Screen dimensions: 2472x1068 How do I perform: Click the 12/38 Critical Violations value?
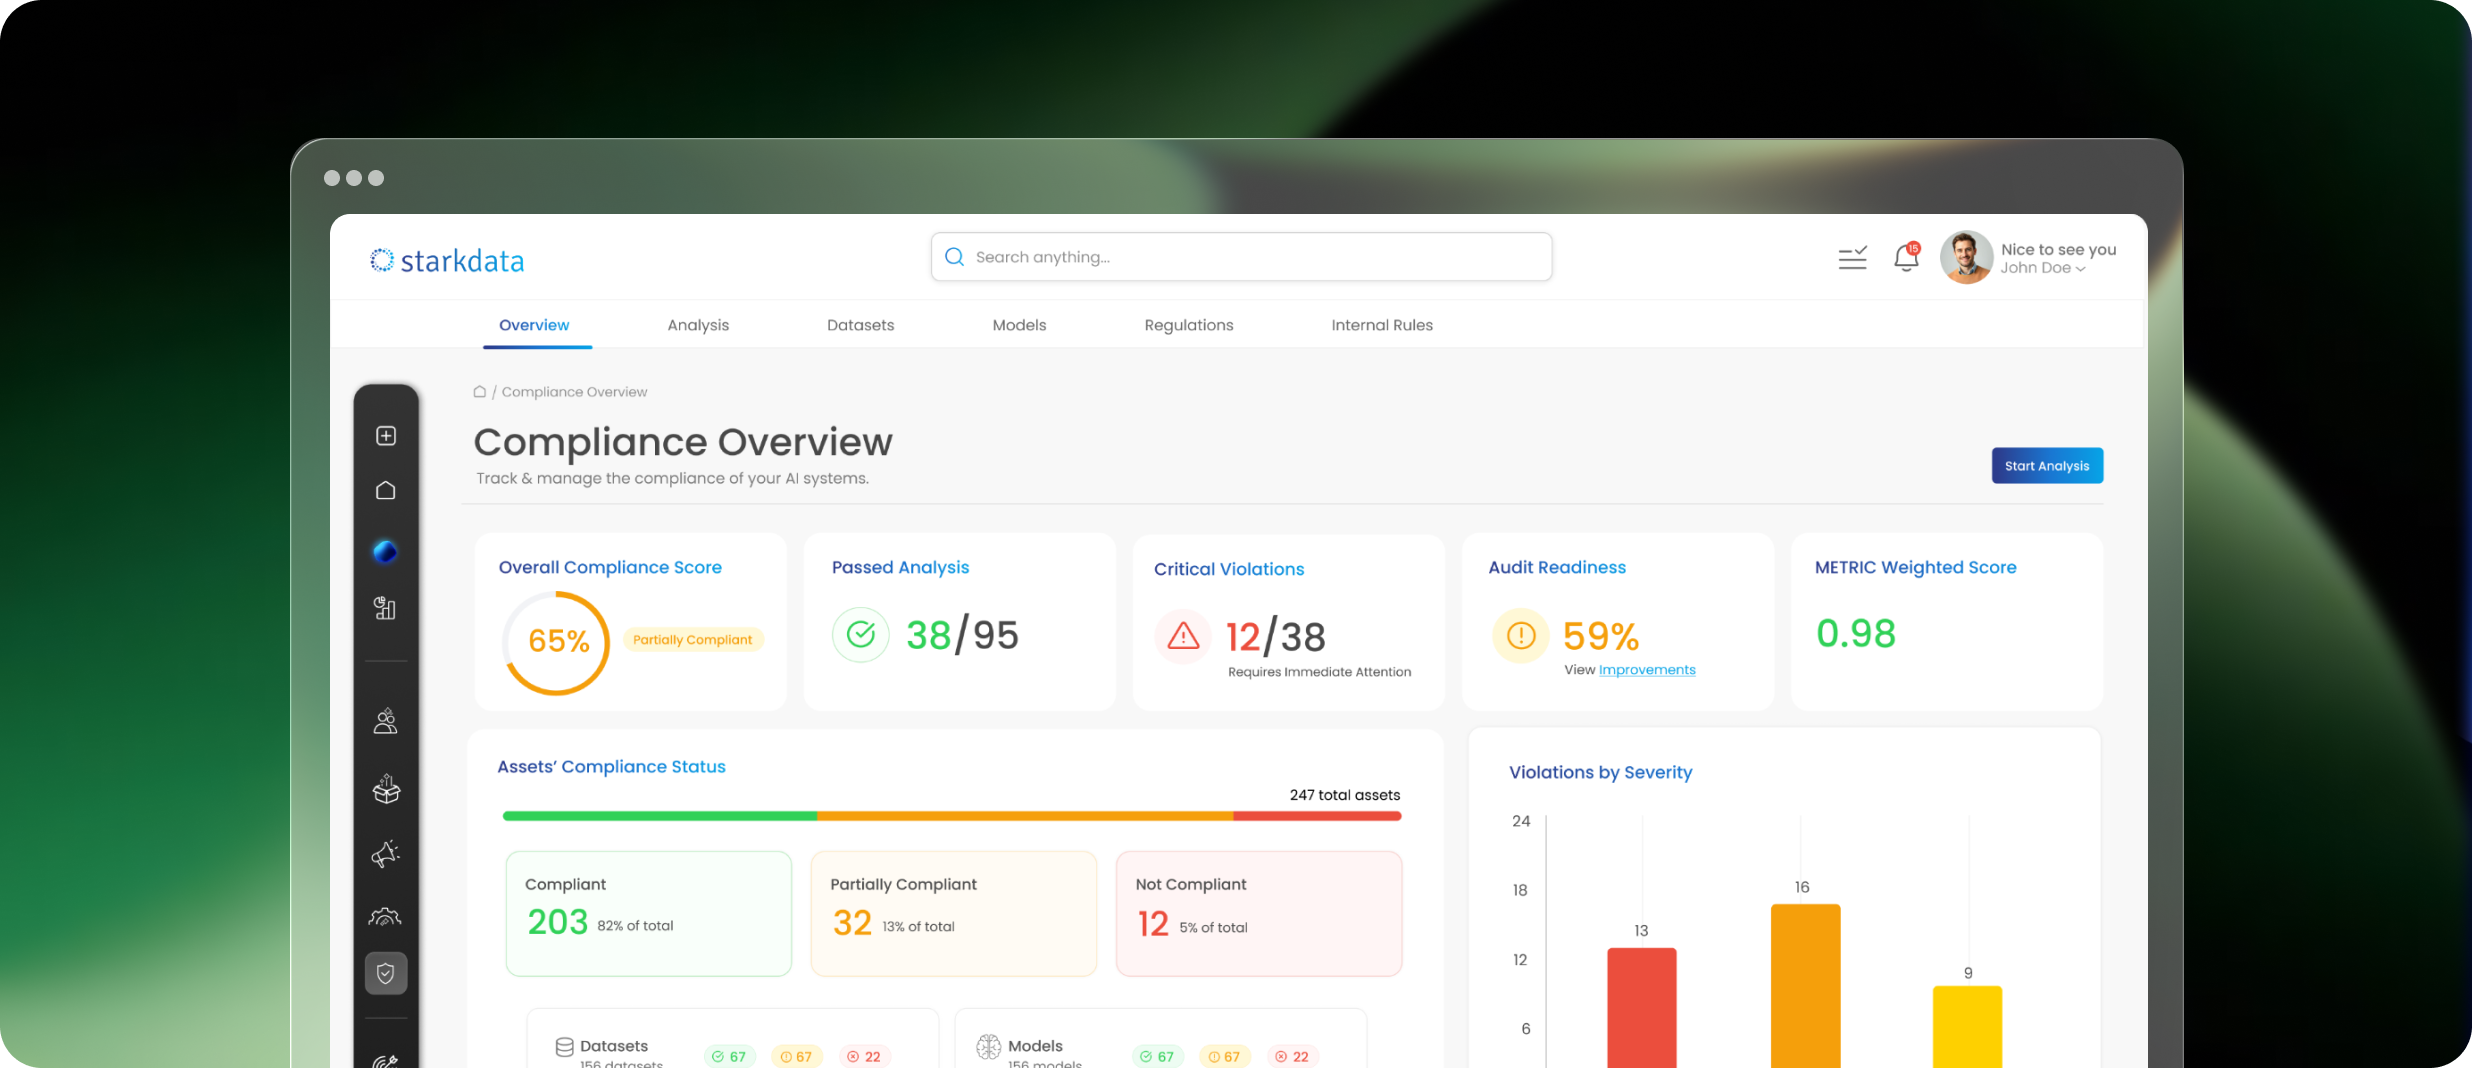click(x=1276, y=637)
